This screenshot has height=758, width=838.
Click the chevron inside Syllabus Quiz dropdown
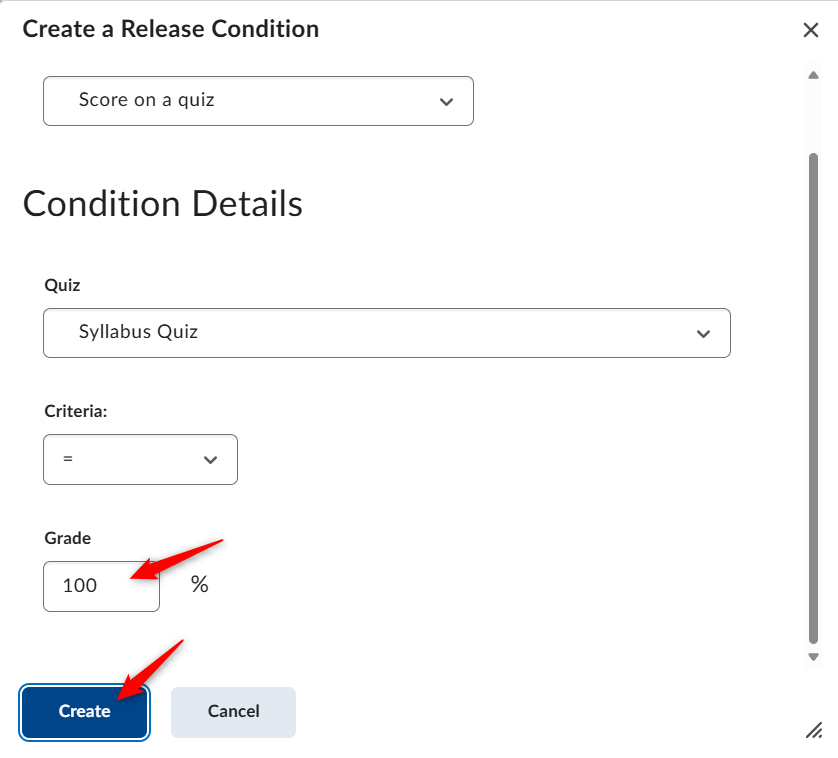(x=703, y=334)
